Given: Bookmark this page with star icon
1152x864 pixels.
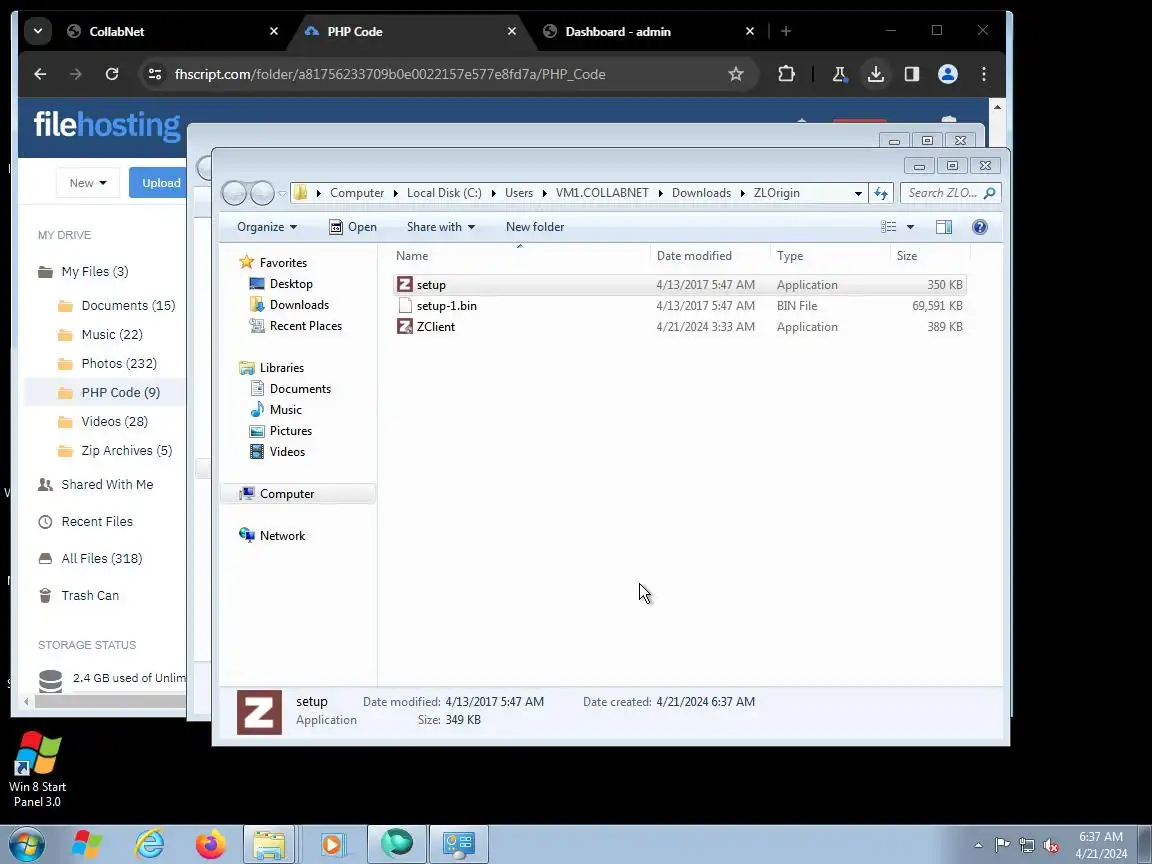Looking at the screenshot, I should (735, 73).
